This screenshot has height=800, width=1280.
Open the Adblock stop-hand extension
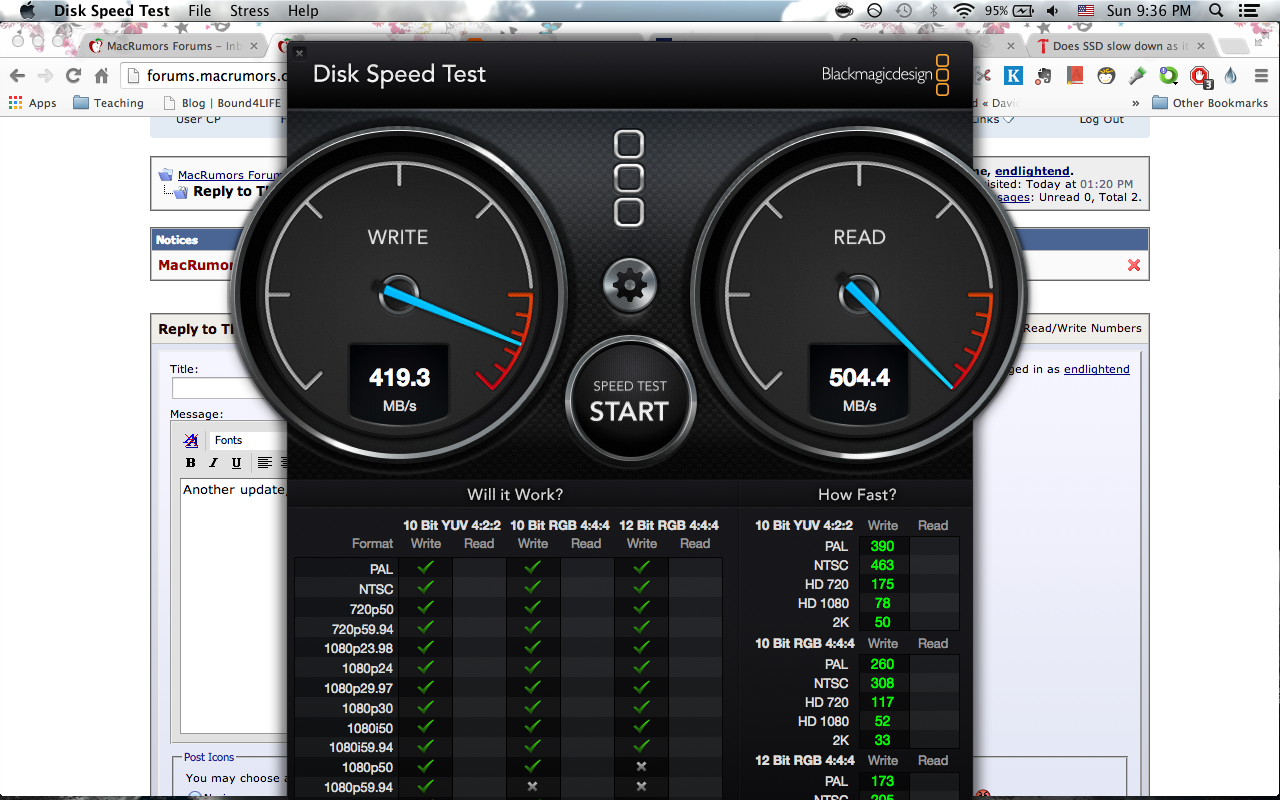pyautogui.click(x=1200, y=76)
